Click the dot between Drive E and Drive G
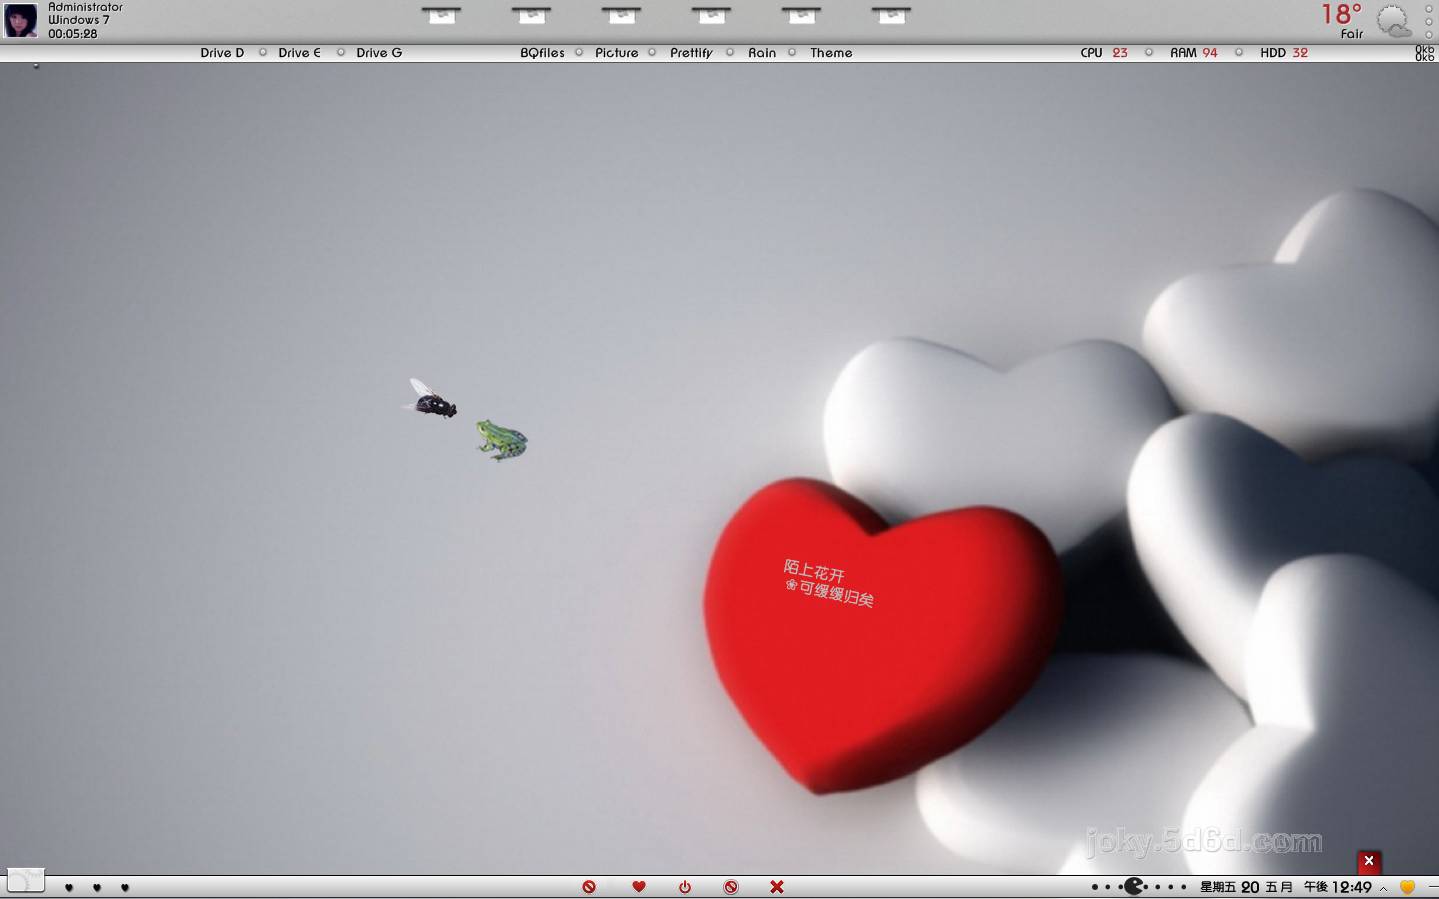The image size is (1439, 899). (x=341, y=52)
